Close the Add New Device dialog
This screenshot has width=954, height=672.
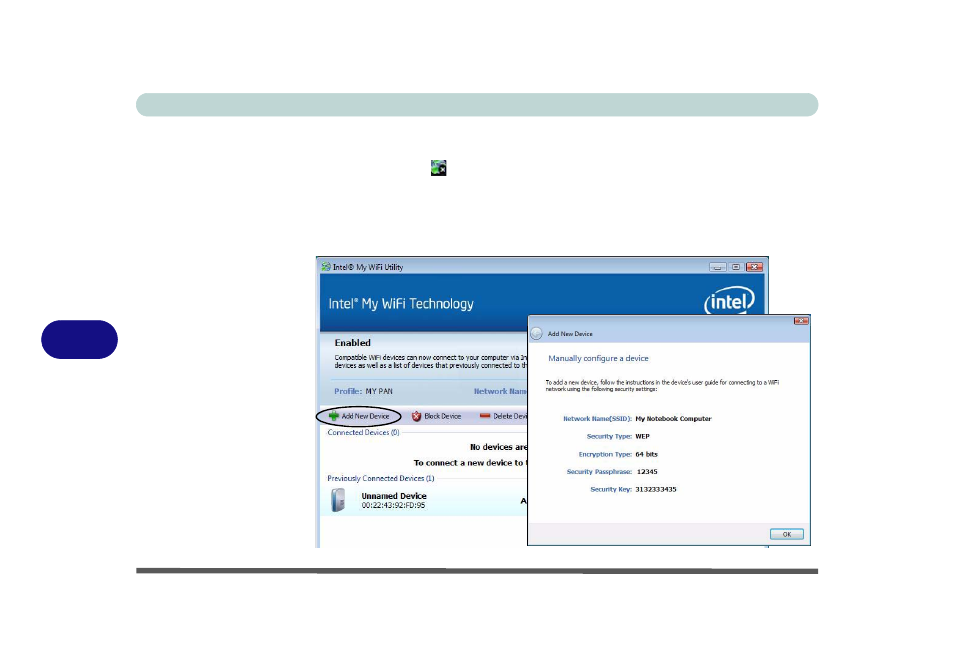(801, 320)
